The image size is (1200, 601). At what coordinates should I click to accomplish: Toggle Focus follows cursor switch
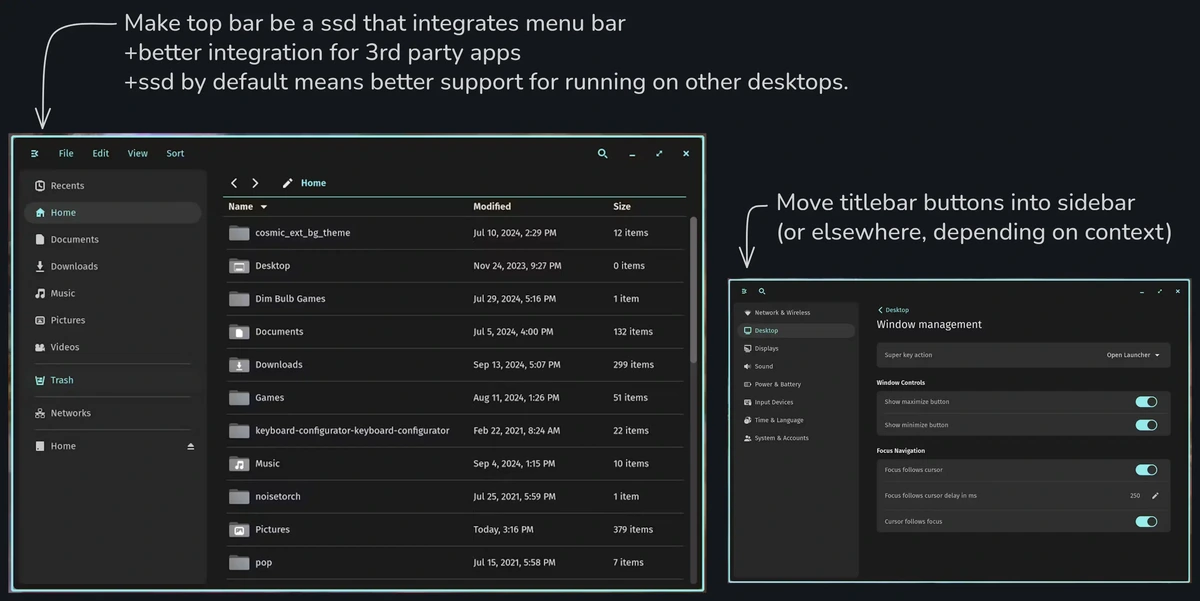pyautogui.click(x=1146, y=470)
